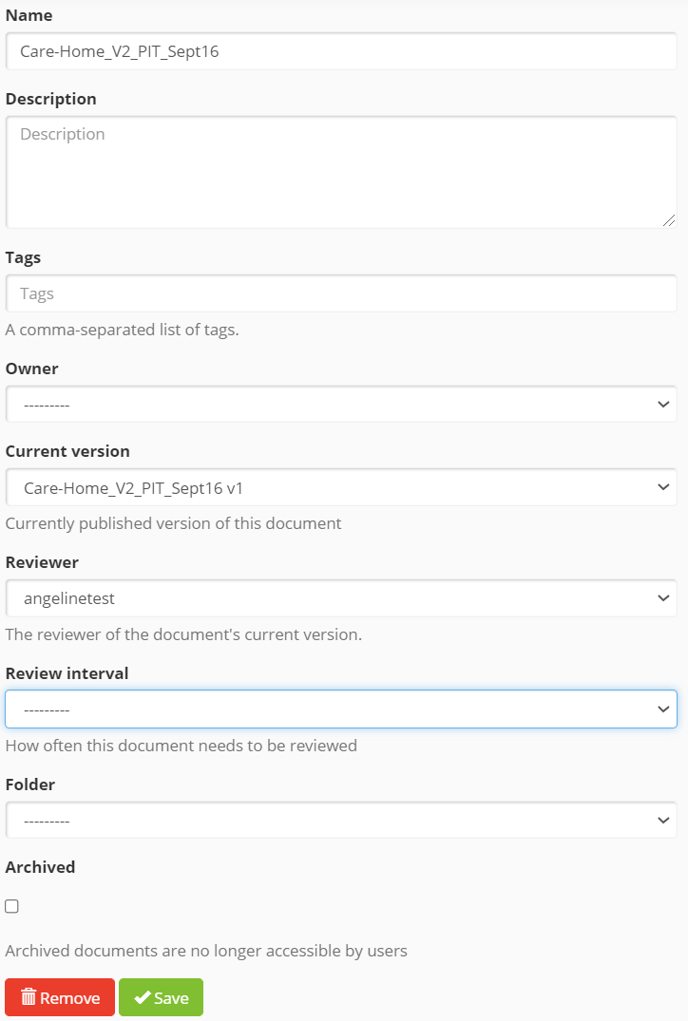The width and height of the screenshot is (688, 1021).
Task: Click the Tags input box
Action: point(341,293)
